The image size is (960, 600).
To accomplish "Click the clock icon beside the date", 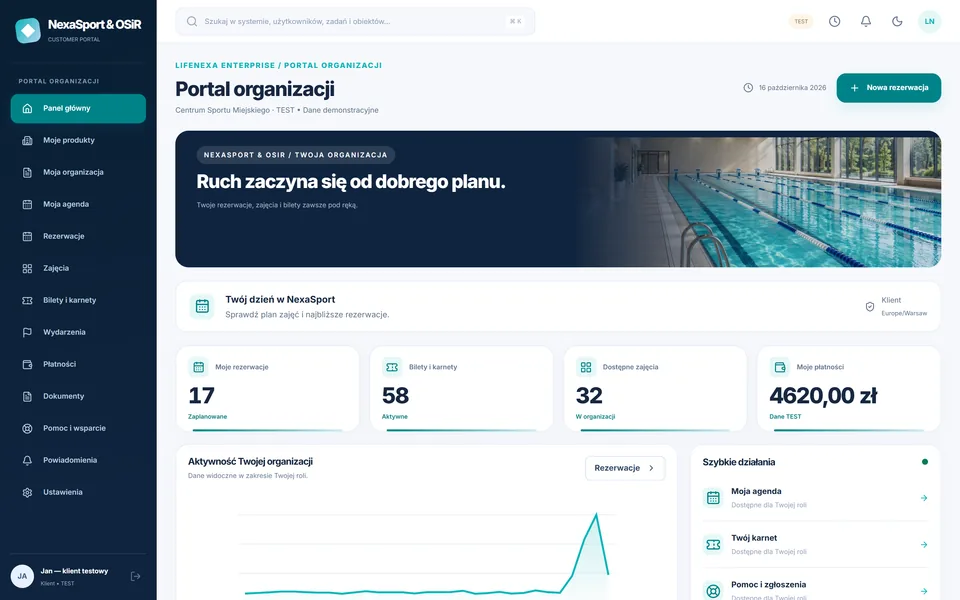I will 748,88.
